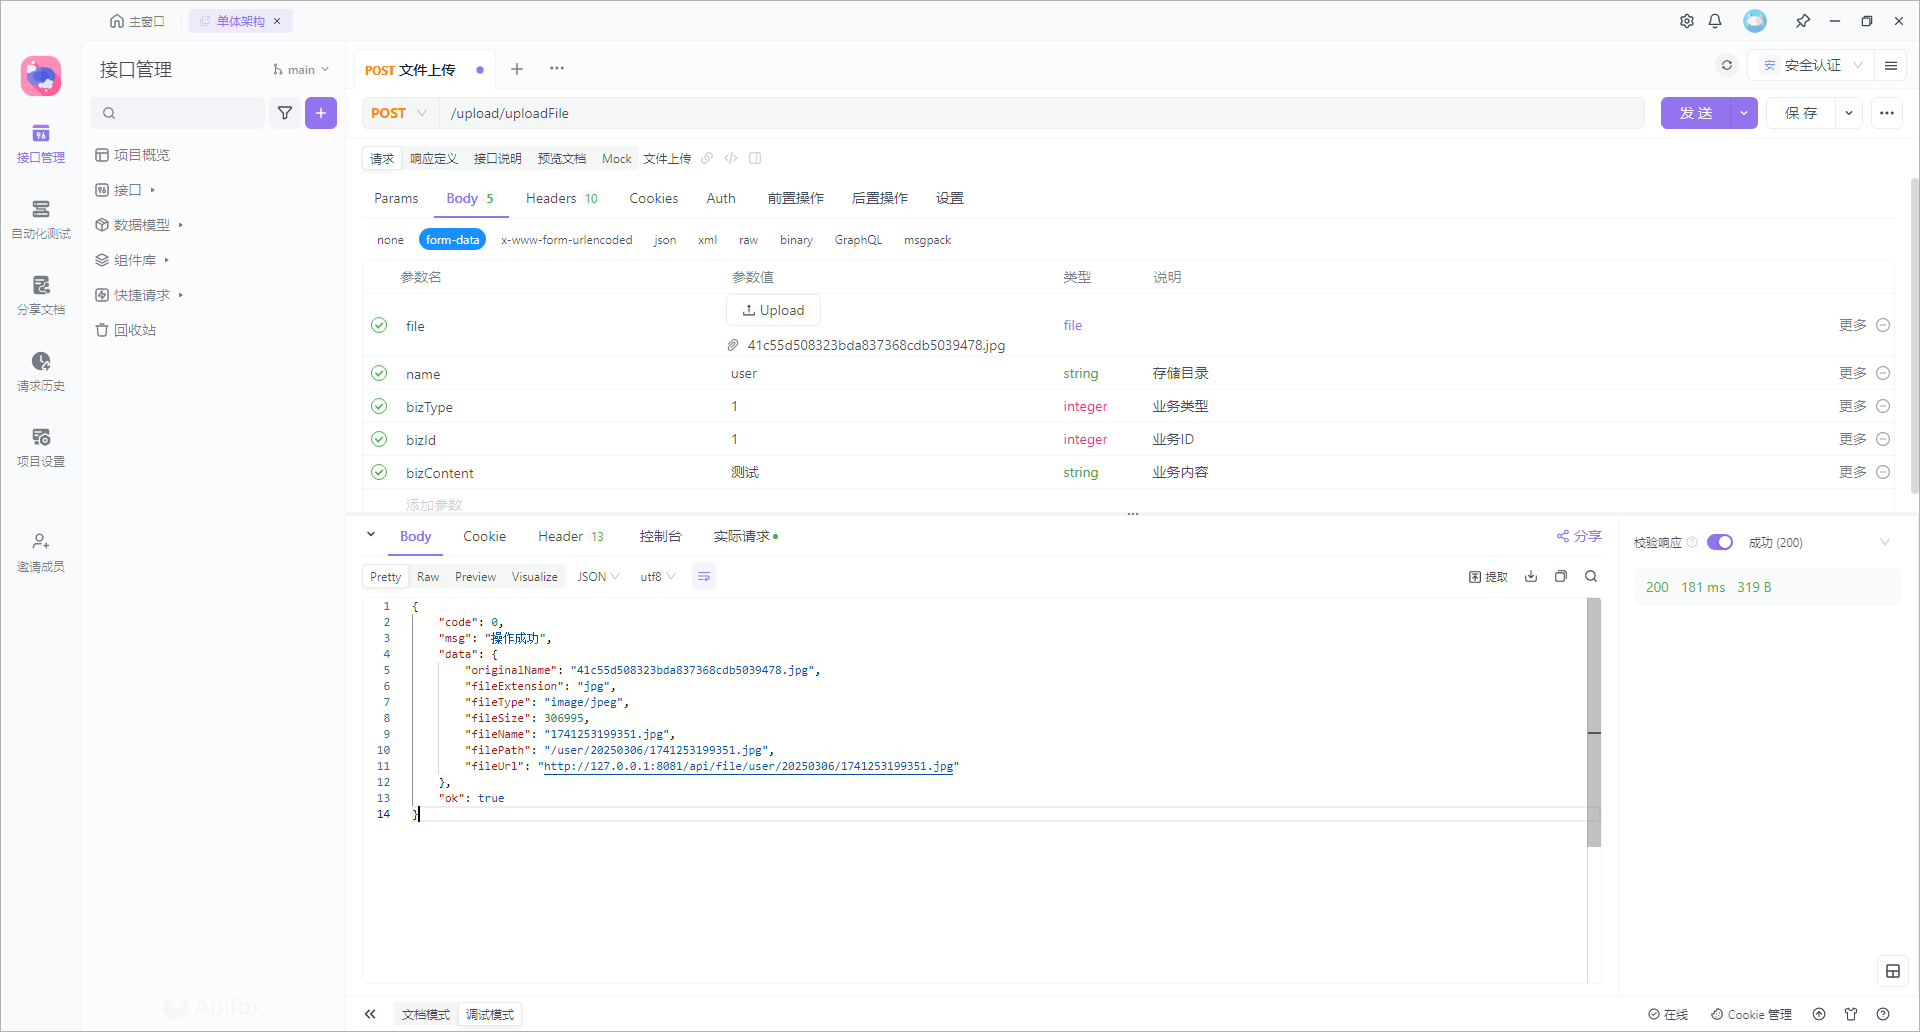
Task: Click the Upload file button
Action: coord(773,310)
